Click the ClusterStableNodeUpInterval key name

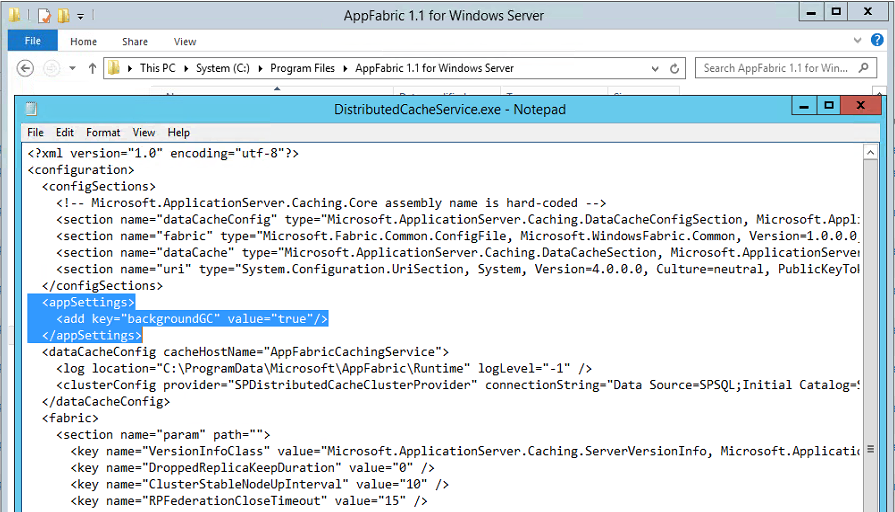click(245, 485)
